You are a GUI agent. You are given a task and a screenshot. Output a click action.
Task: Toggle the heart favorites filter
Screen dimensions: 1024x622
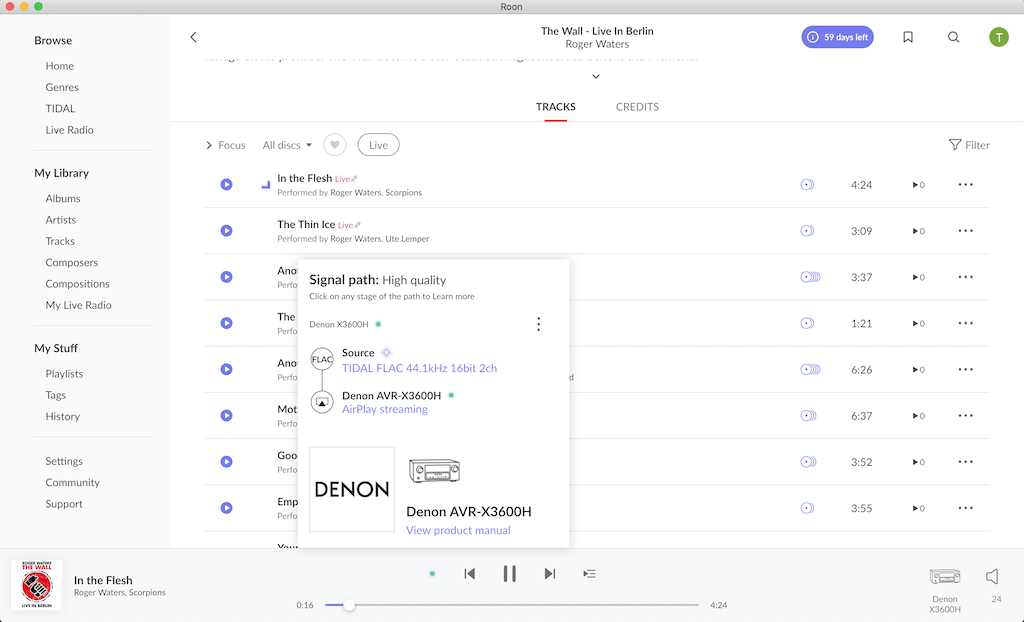335,145
